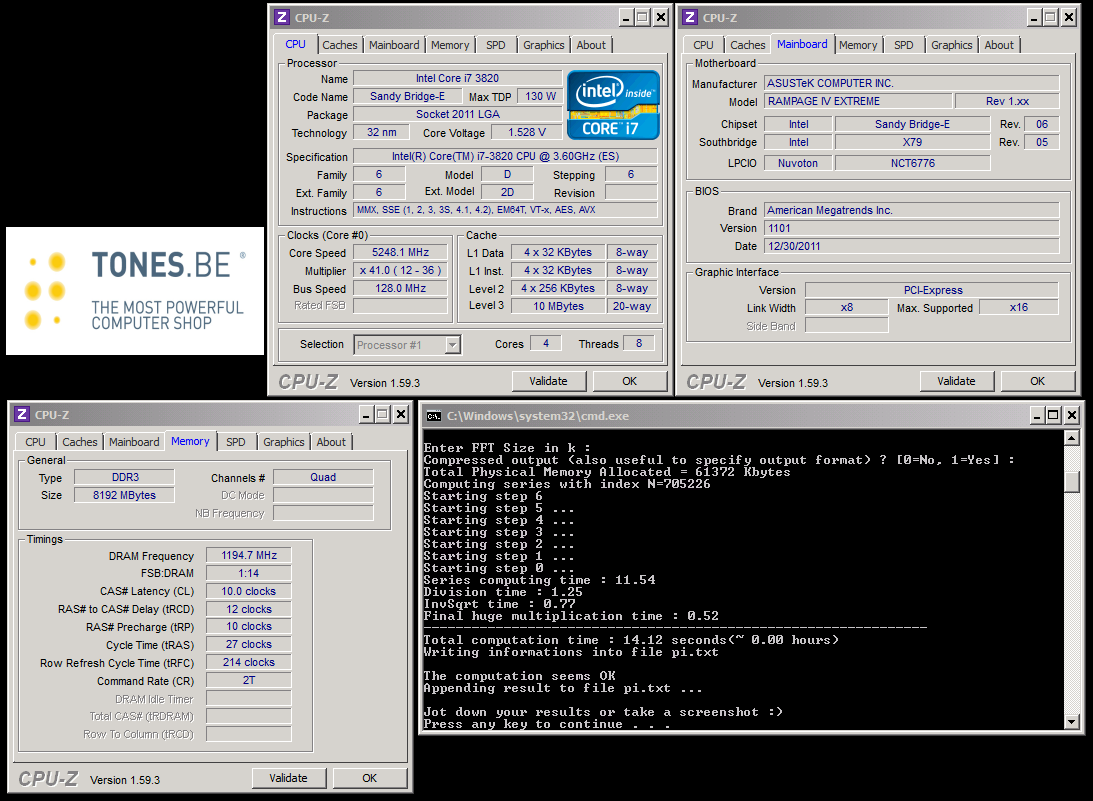Open SPD tab in CPU window
The width and height of the screenshot is (1093, 801).
pos(496,45)
